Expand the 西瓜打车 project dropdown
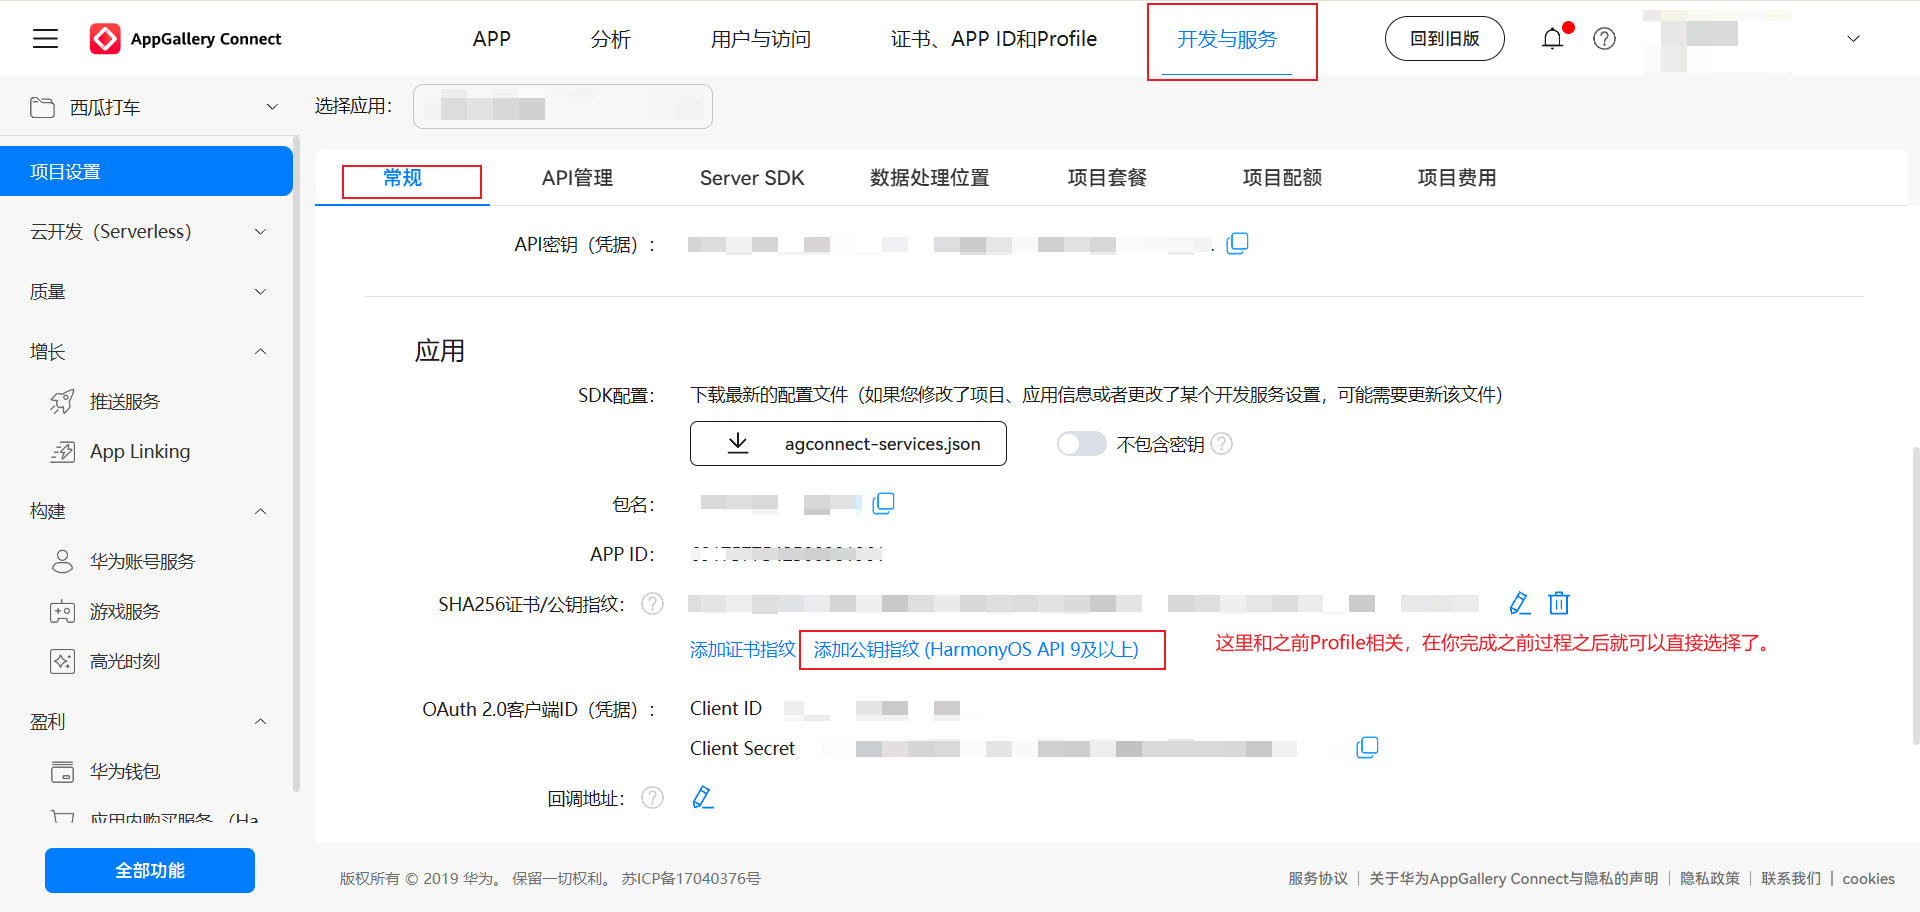Viewport: 1920px width, 912px height. 272,107
